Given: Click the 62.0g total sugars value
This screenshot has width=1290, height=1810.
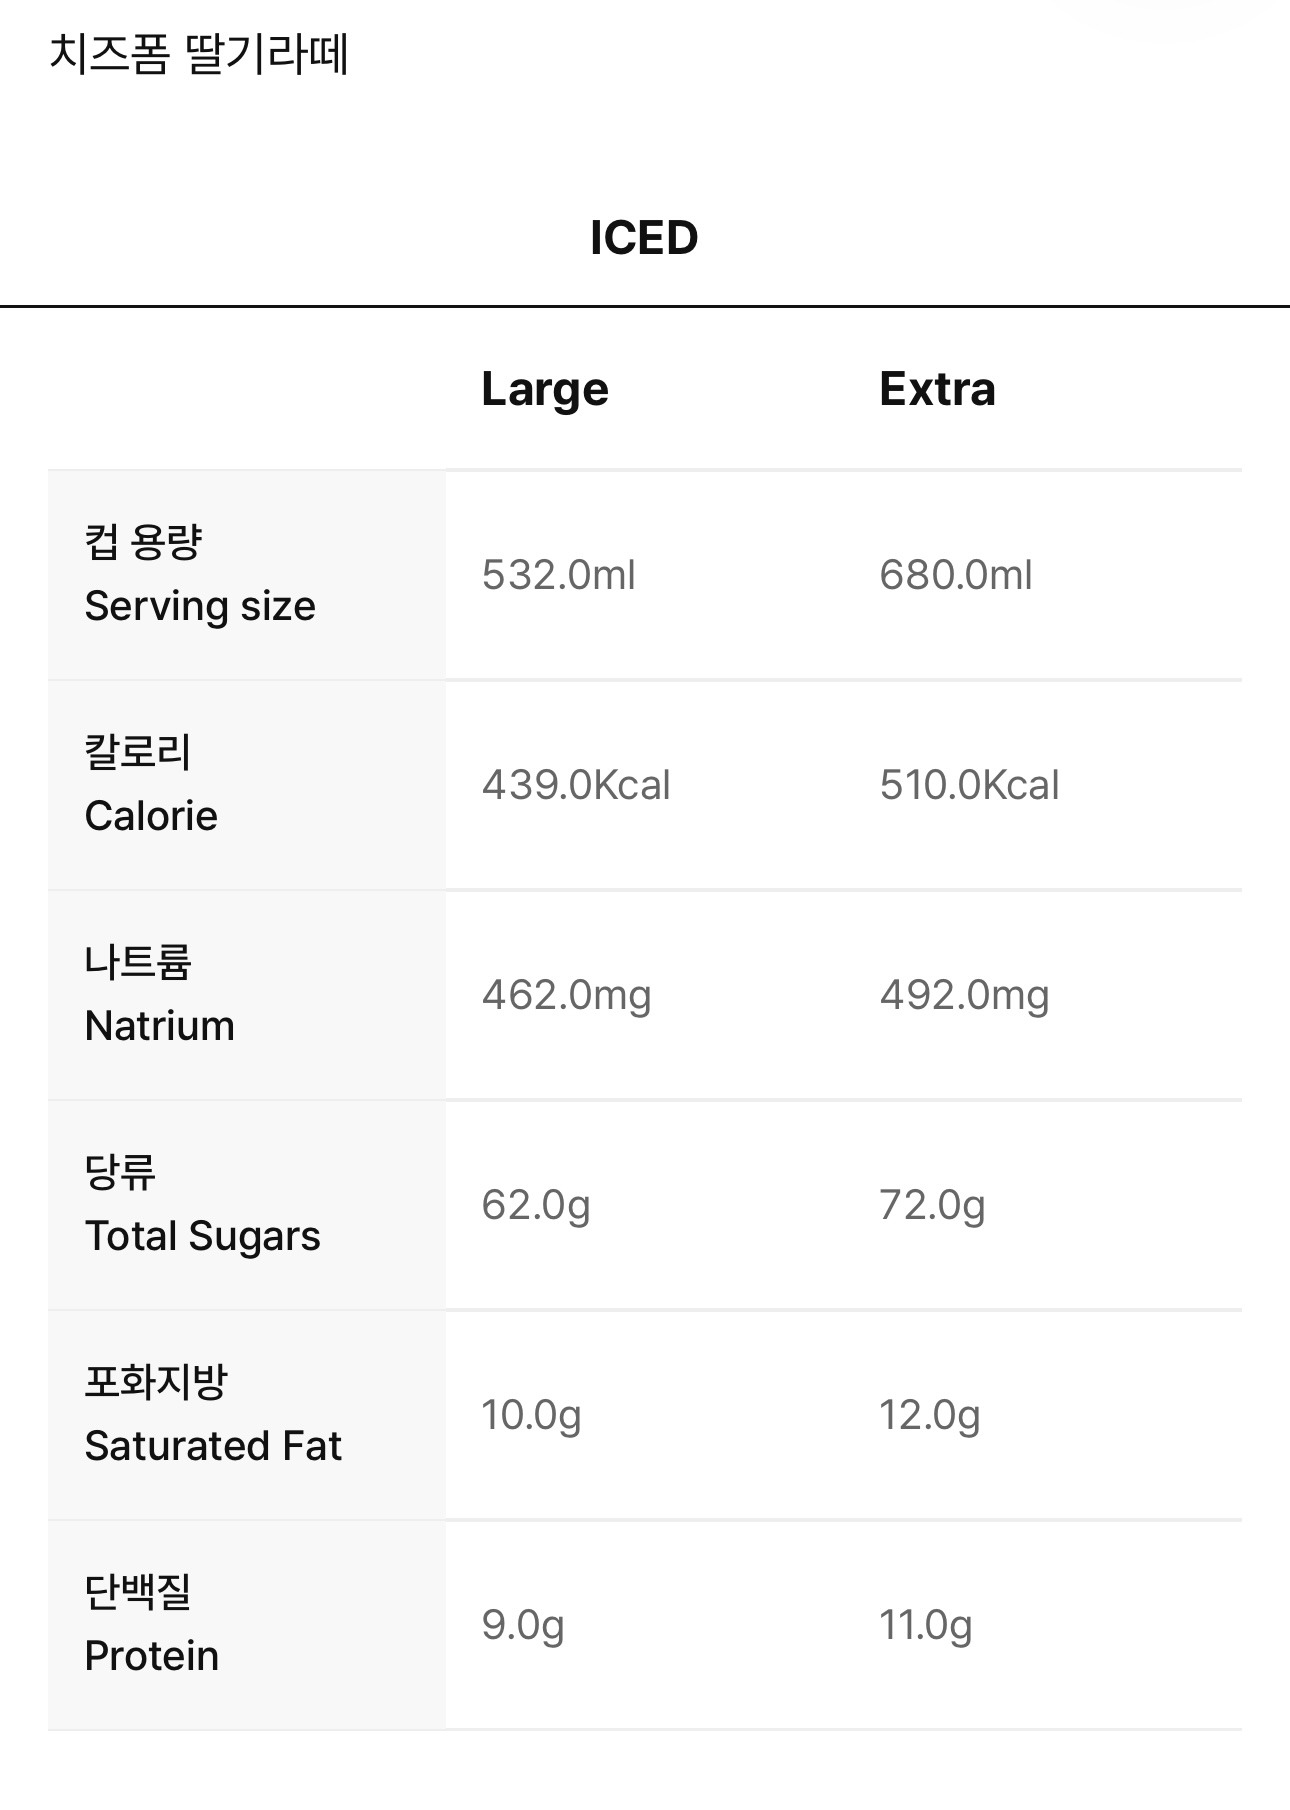Looking at the screenshot, I should [x=536, y=1206].
